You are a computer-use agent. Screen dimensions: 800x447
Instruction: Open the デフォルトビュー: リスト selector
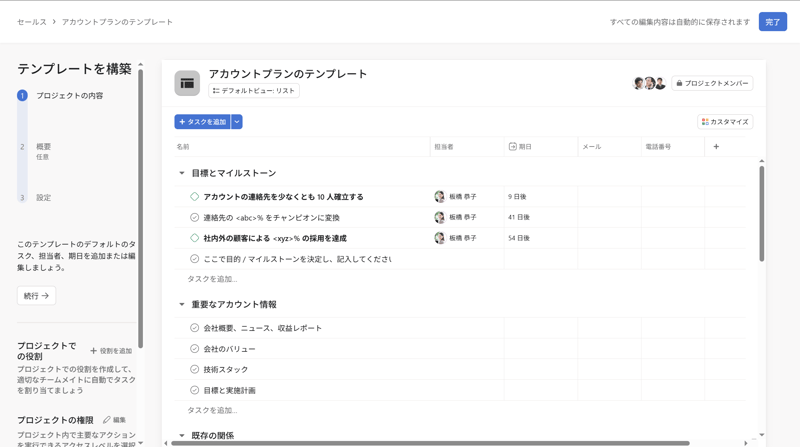click(254, 91)
